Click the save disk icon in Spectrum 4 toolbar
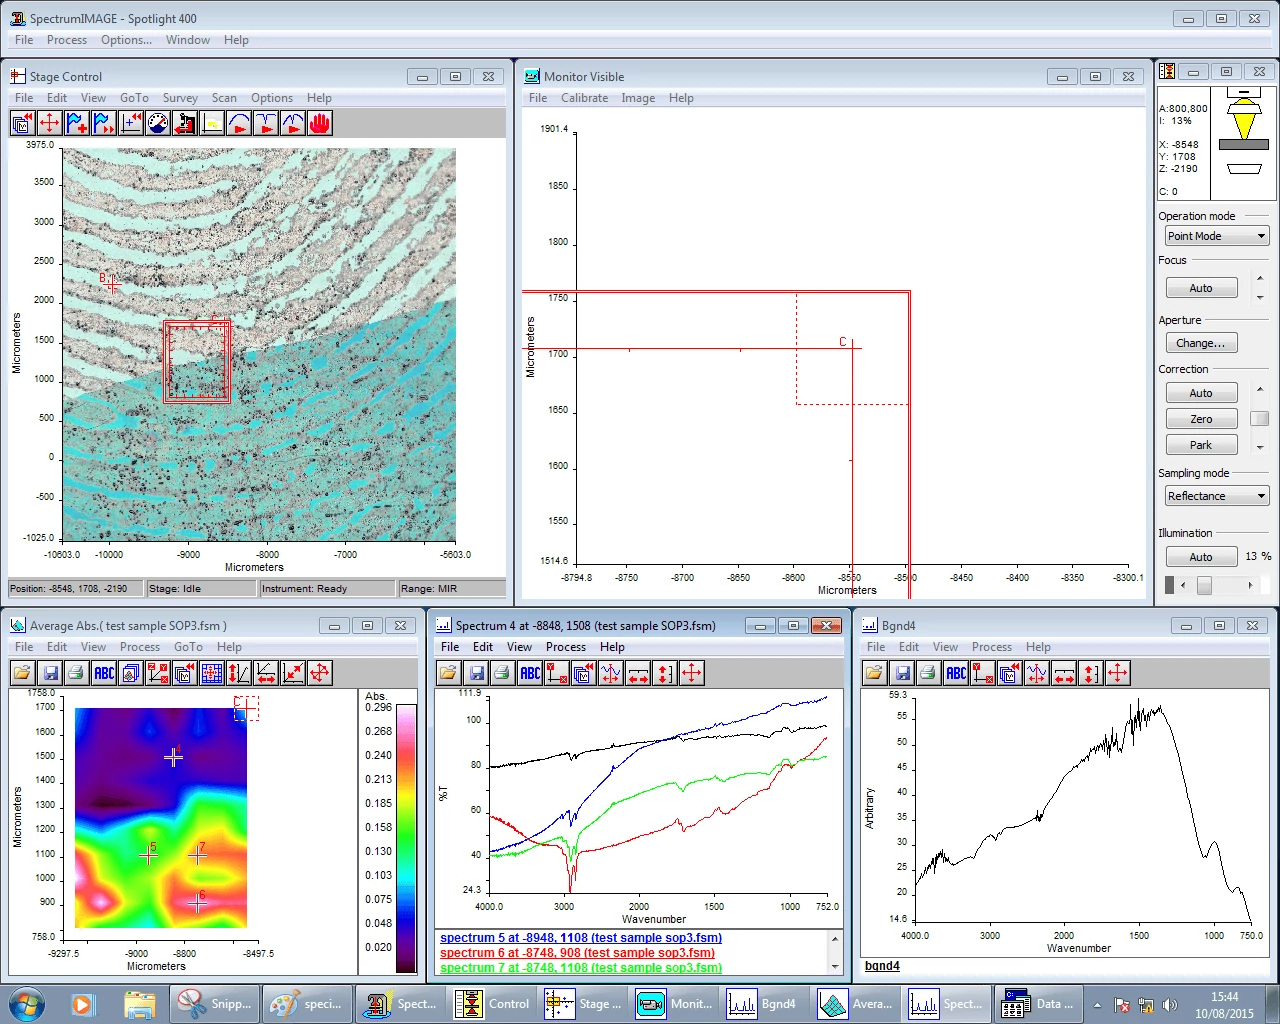The width and height of the screenshot is (1280, 1024). [x=476, y=673]
